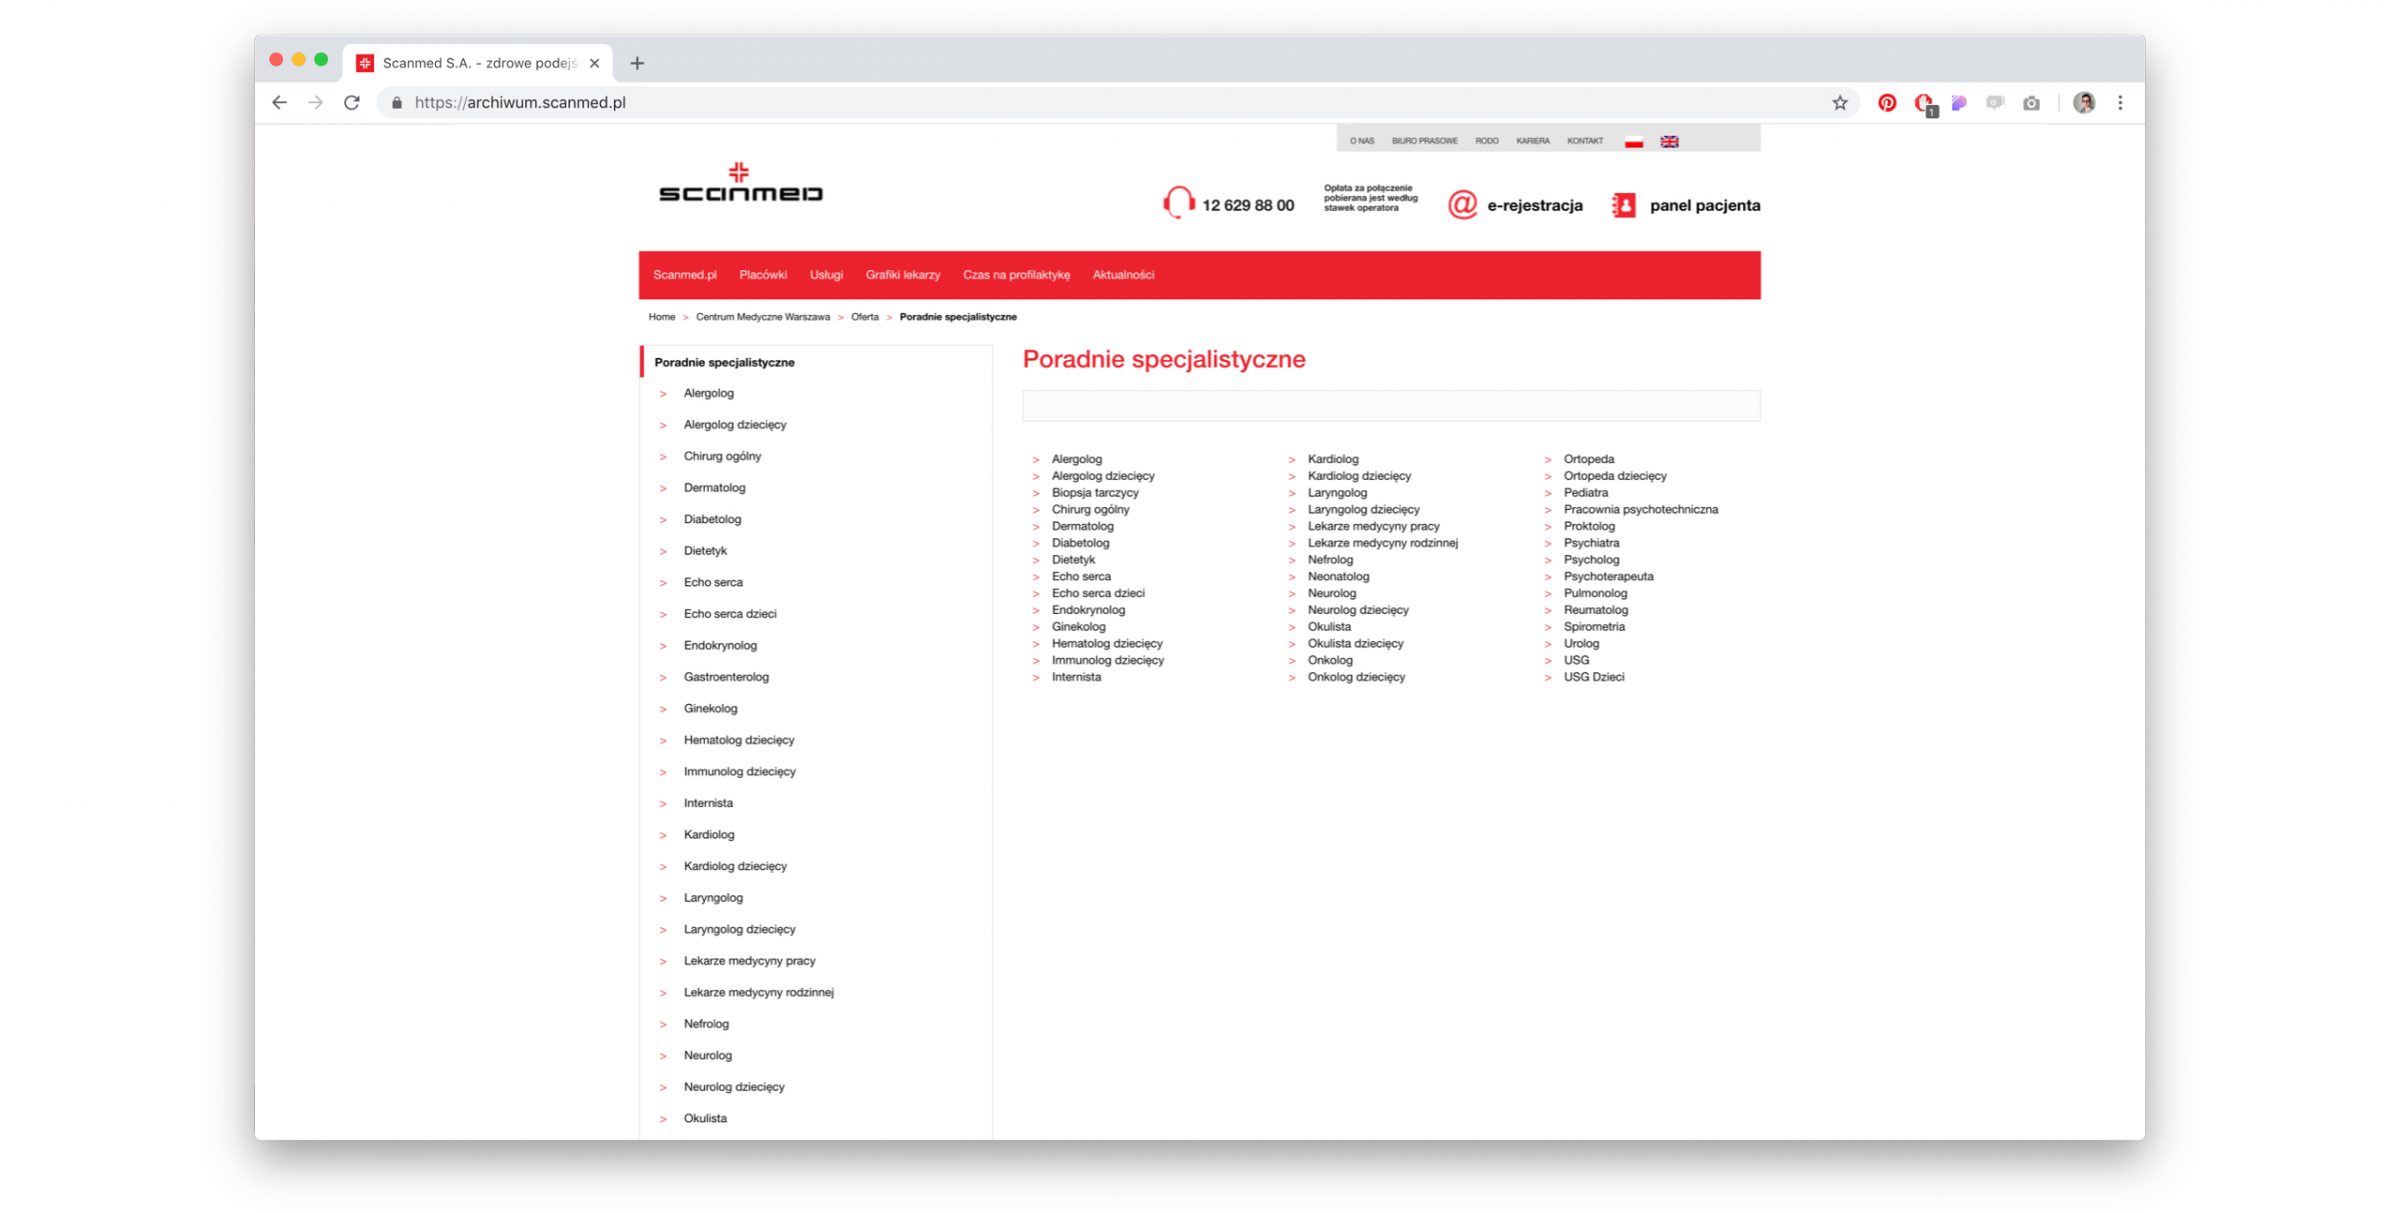This screenshot has height=1213, width=2400.
Task: Click the headset phone icon
Action: (x=1179, y=202)
